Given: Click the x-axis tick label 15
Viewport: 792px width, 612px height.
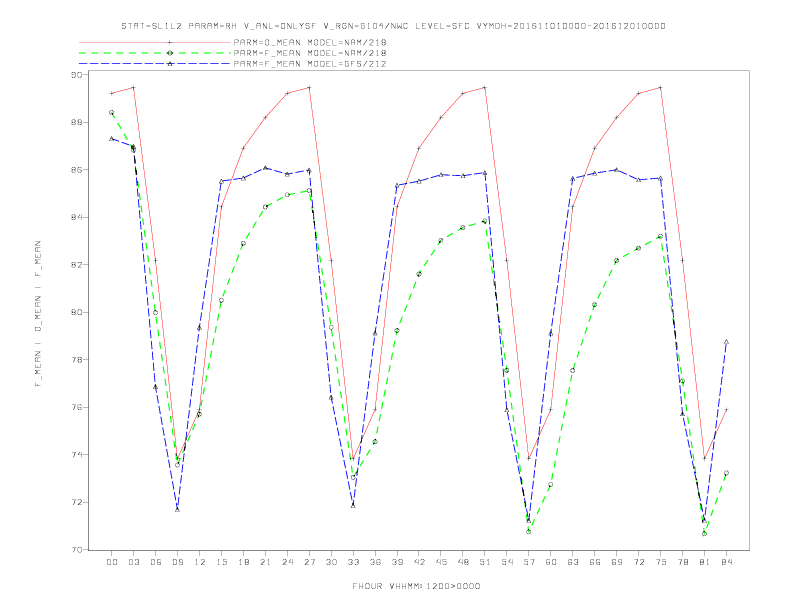Looking at the screenshot, I should point(221,562).
